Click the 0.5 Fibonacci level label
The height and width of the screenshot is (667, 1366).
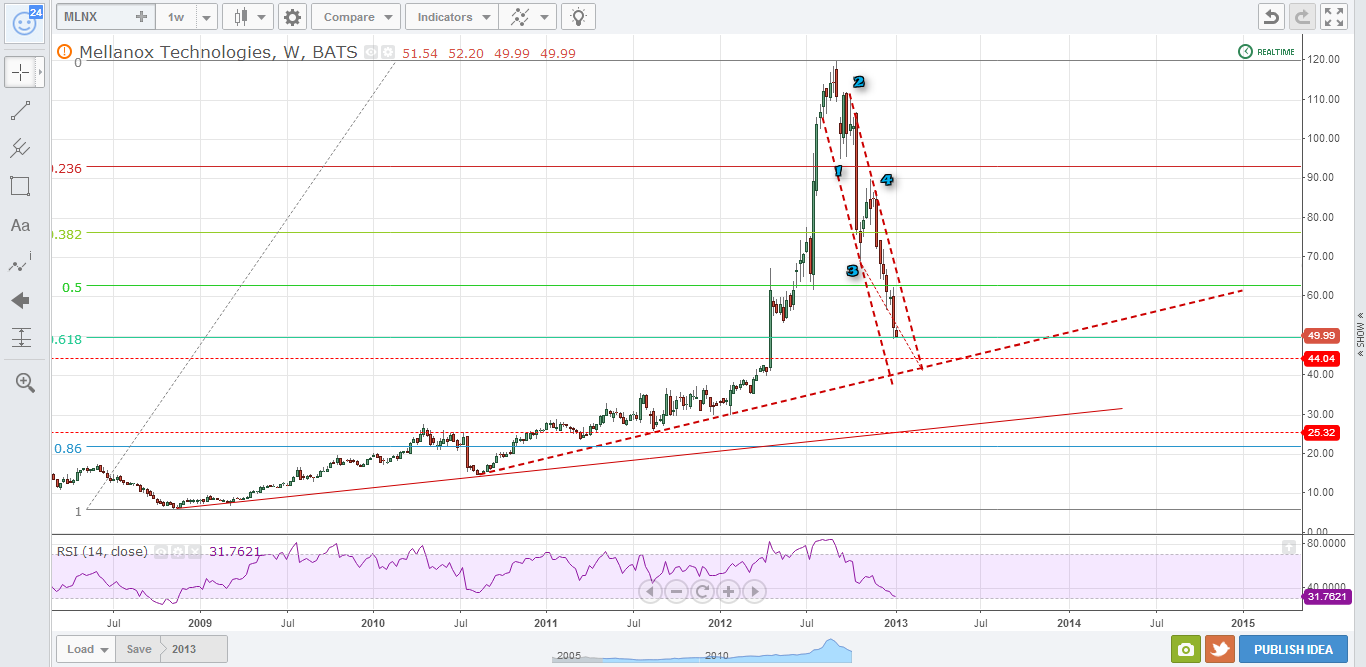click(72, 287)
